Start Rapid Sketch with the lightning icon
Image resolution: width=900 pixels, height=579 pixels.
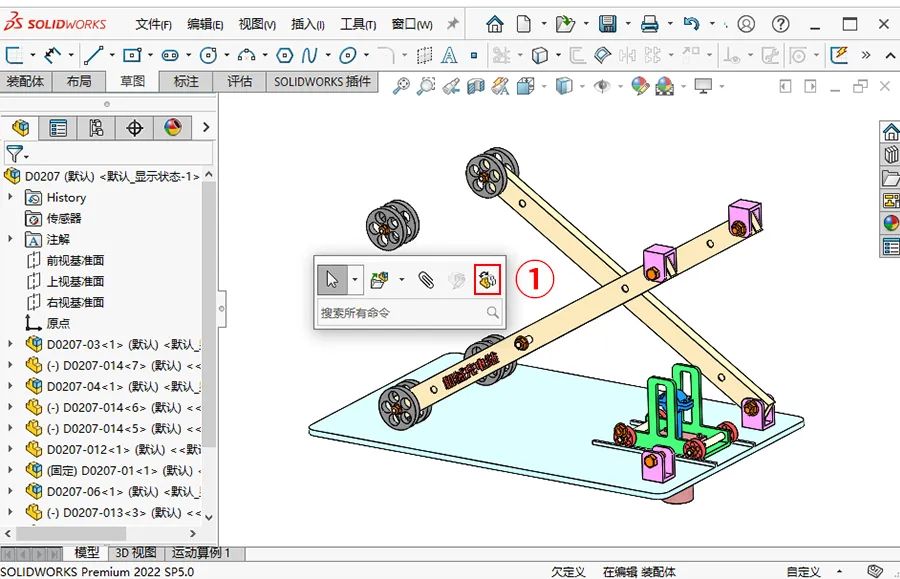click(x=839, y=55)
